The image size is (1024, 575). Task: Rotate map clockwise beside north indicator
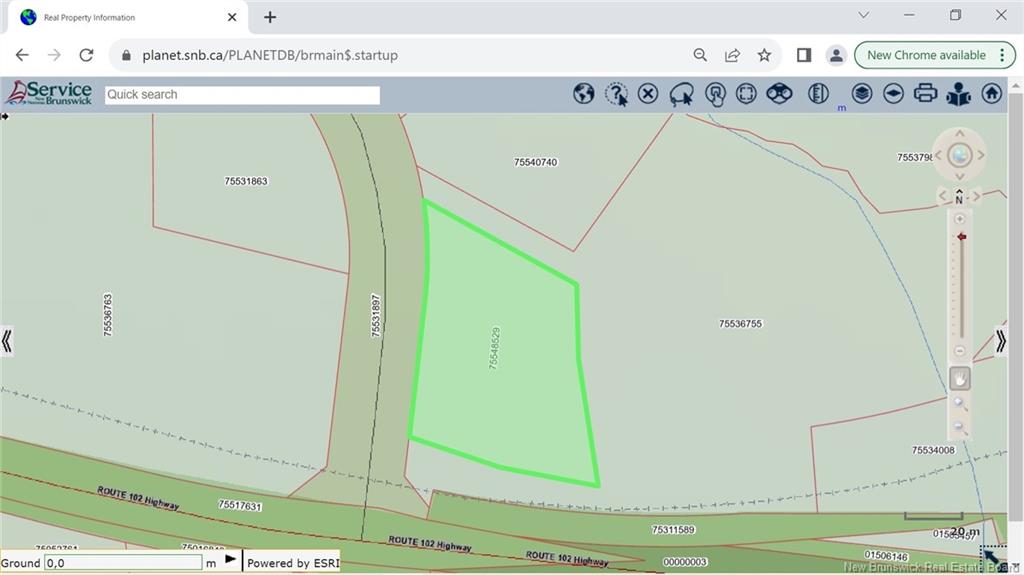(976, 196)
